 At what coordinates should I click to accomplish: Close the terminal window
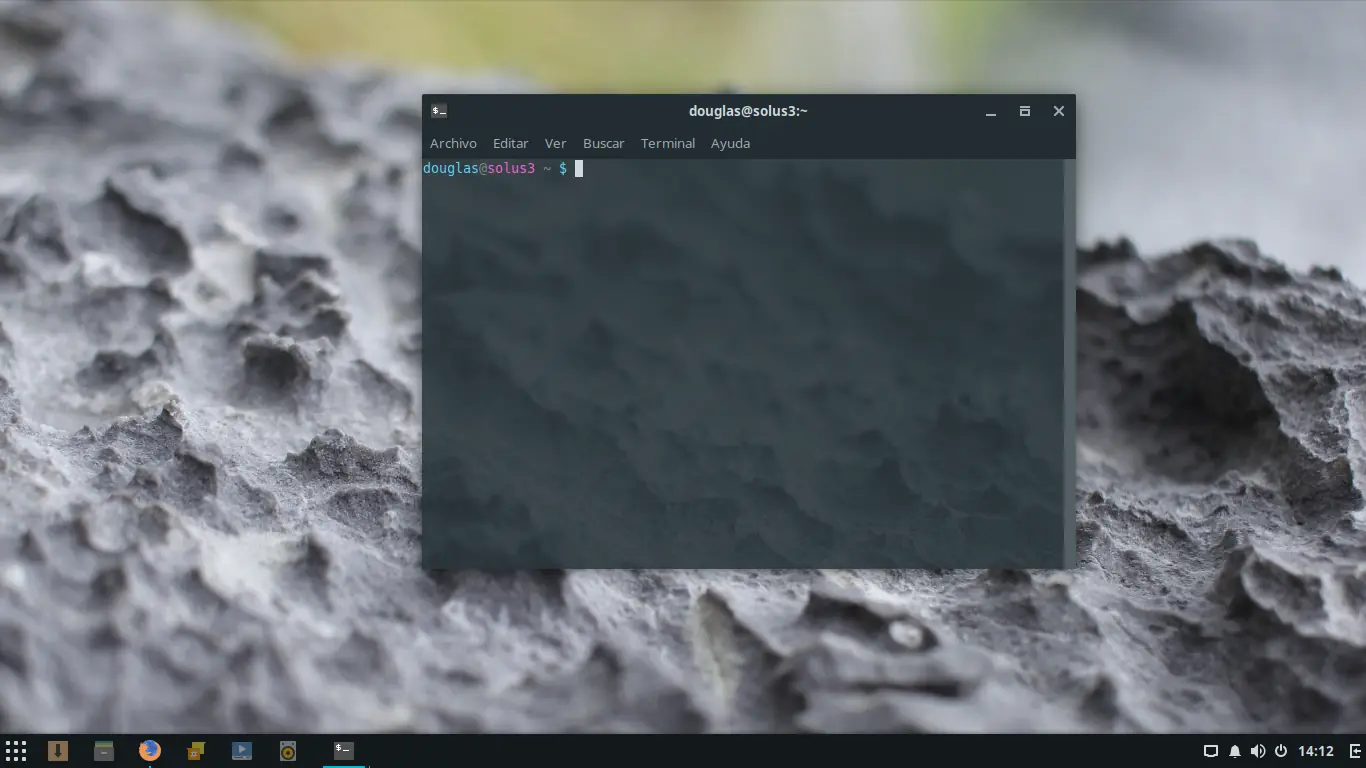[x=1058, y=111]
